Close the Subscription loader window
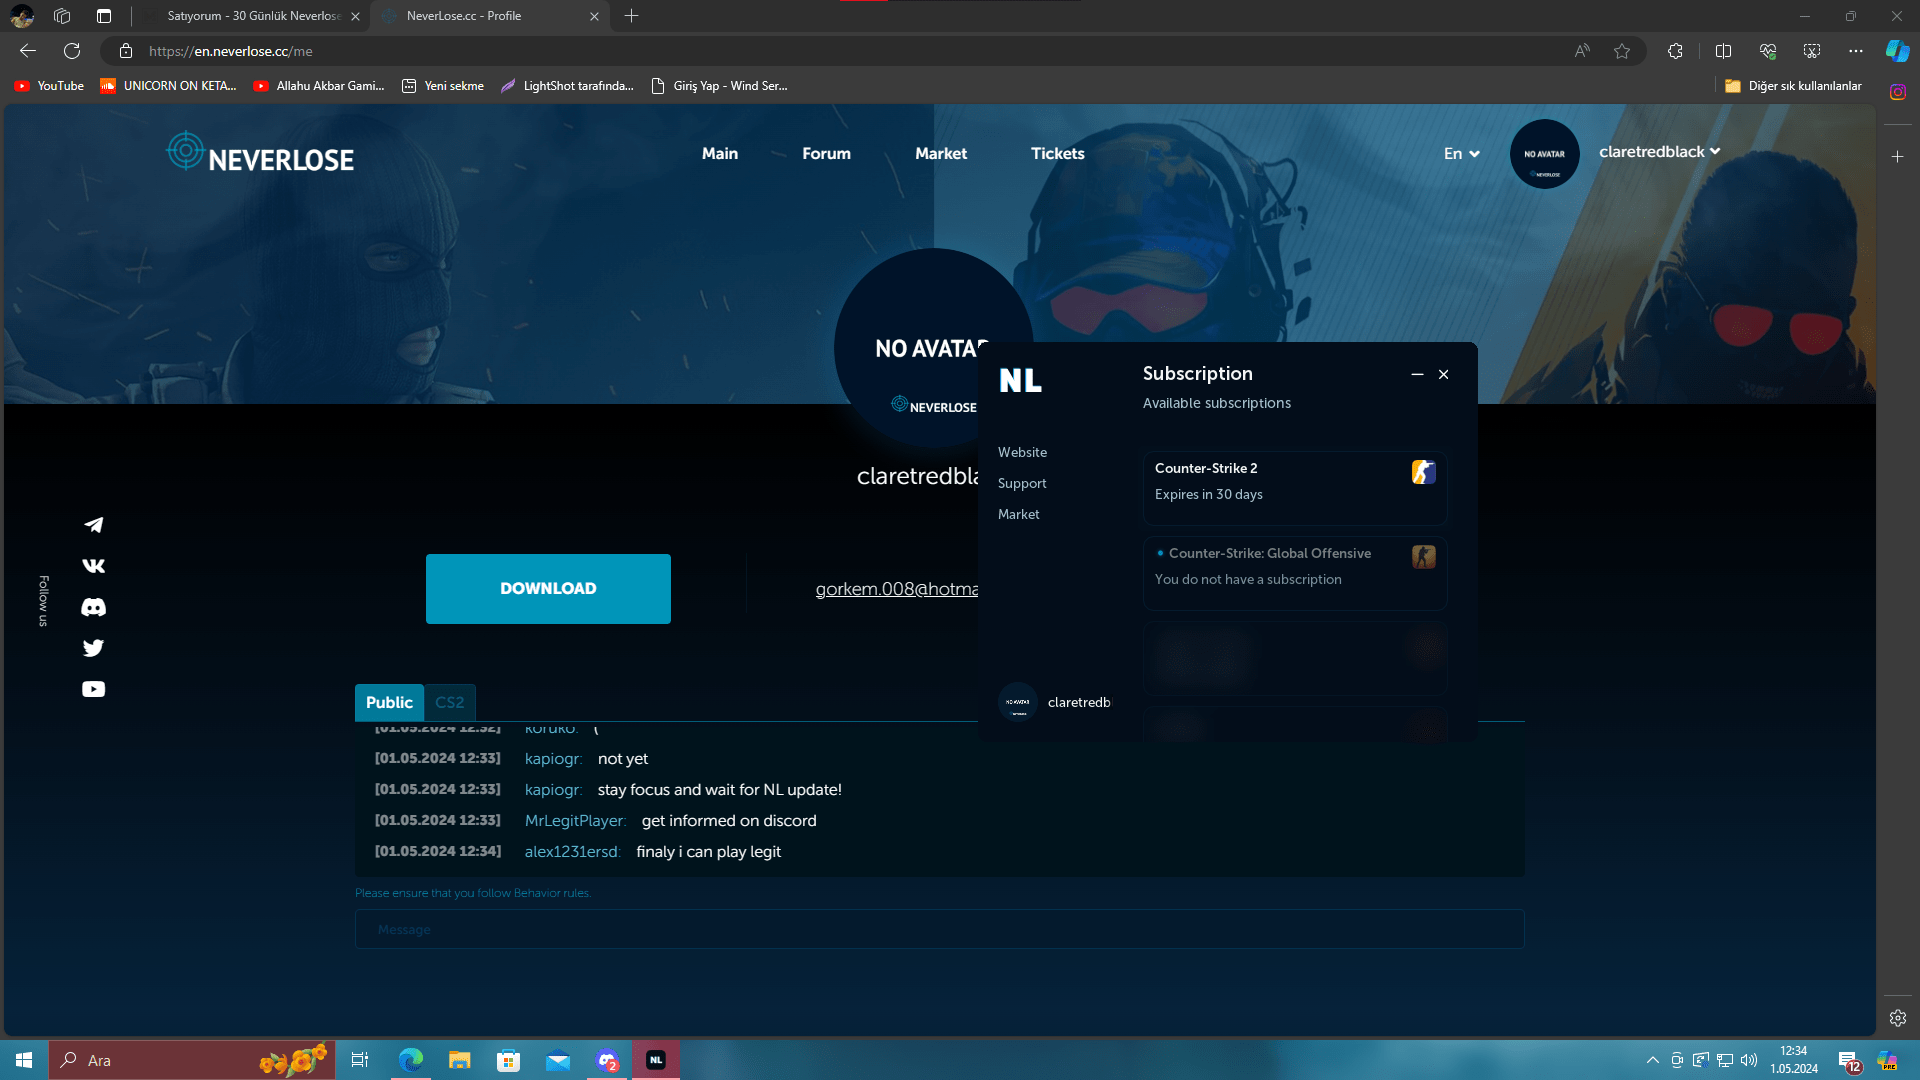 click(x=1443, y=374)
